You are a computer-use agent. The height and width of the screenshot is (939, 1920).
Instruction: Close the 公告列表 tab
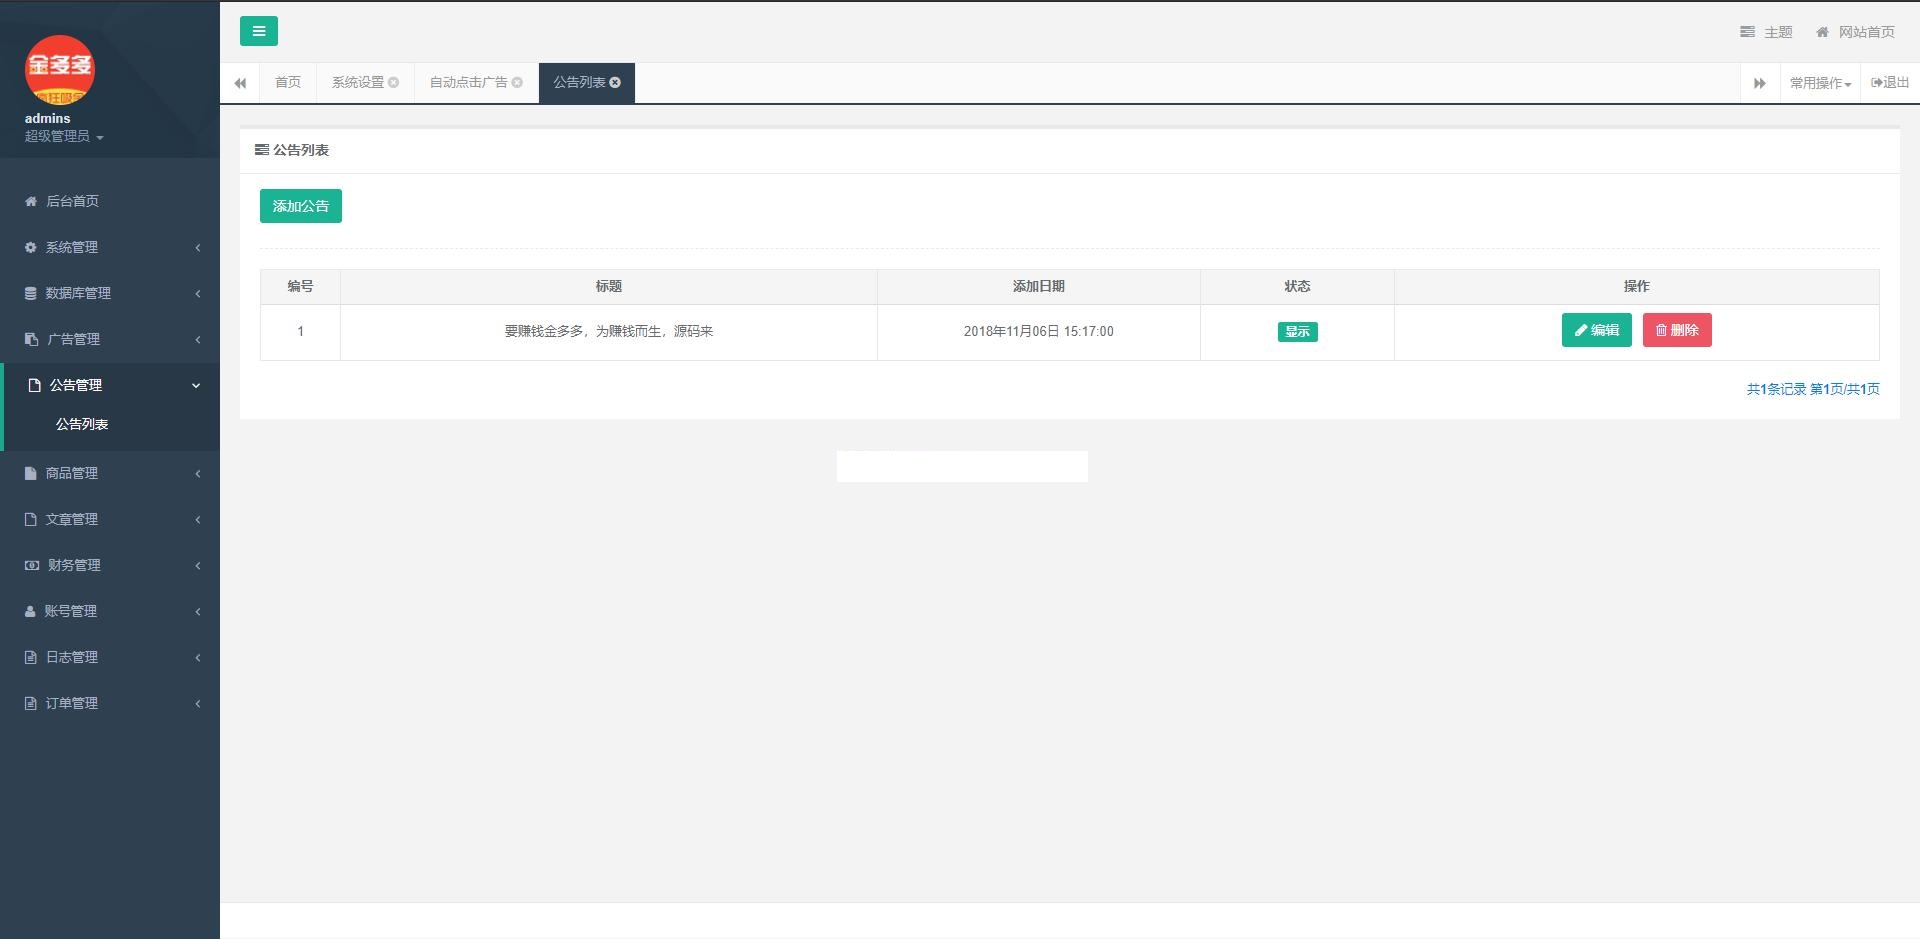click(615, 83)
